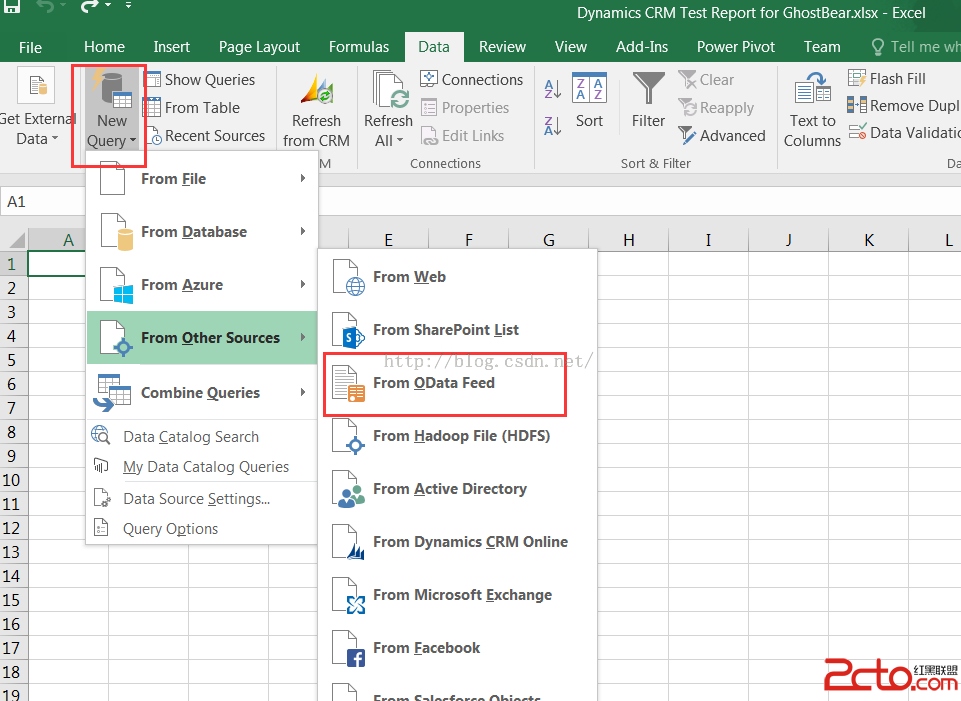Click the Microsoft Exchange icon

(349, 596)
